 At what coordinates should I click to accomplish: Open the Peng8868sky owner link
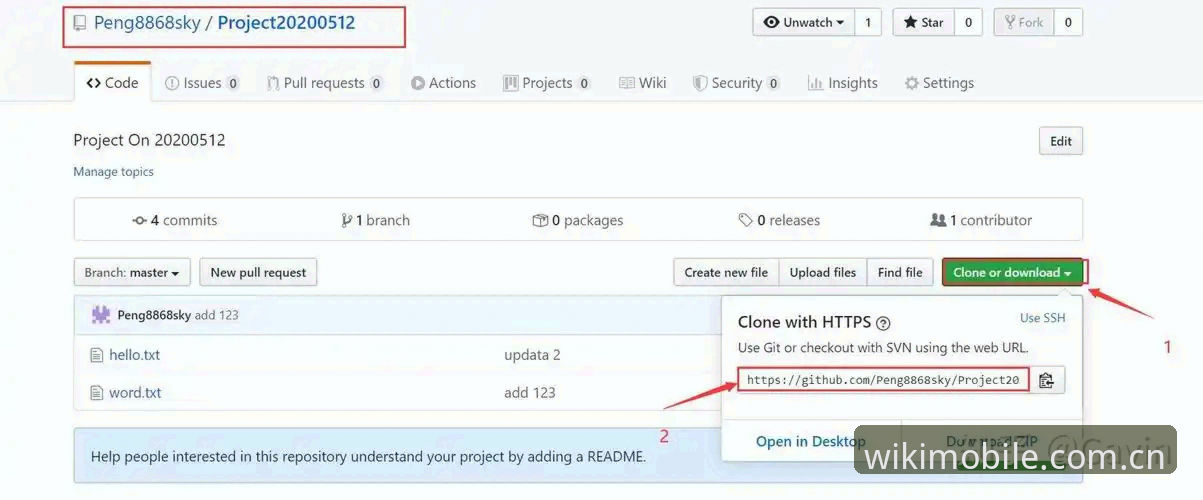click(147, 22)
